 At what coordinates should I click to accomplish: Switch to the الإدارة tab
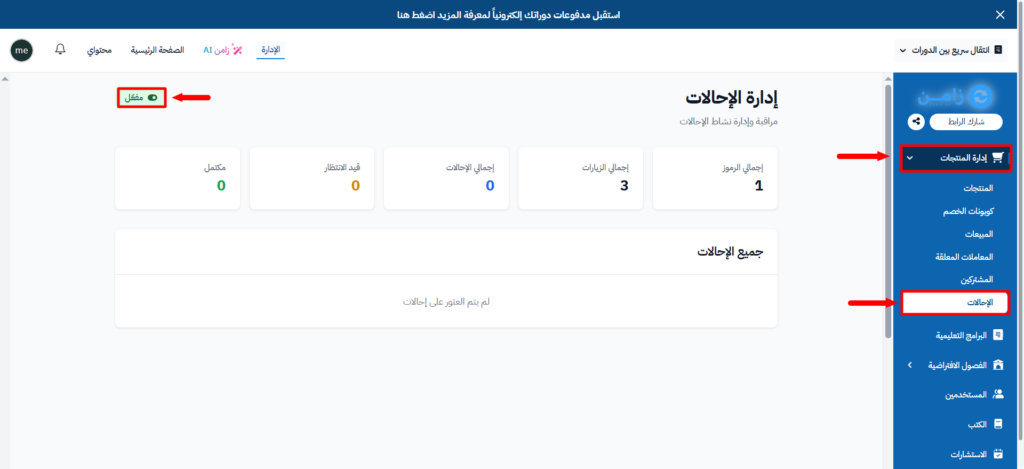coord(270,49)
